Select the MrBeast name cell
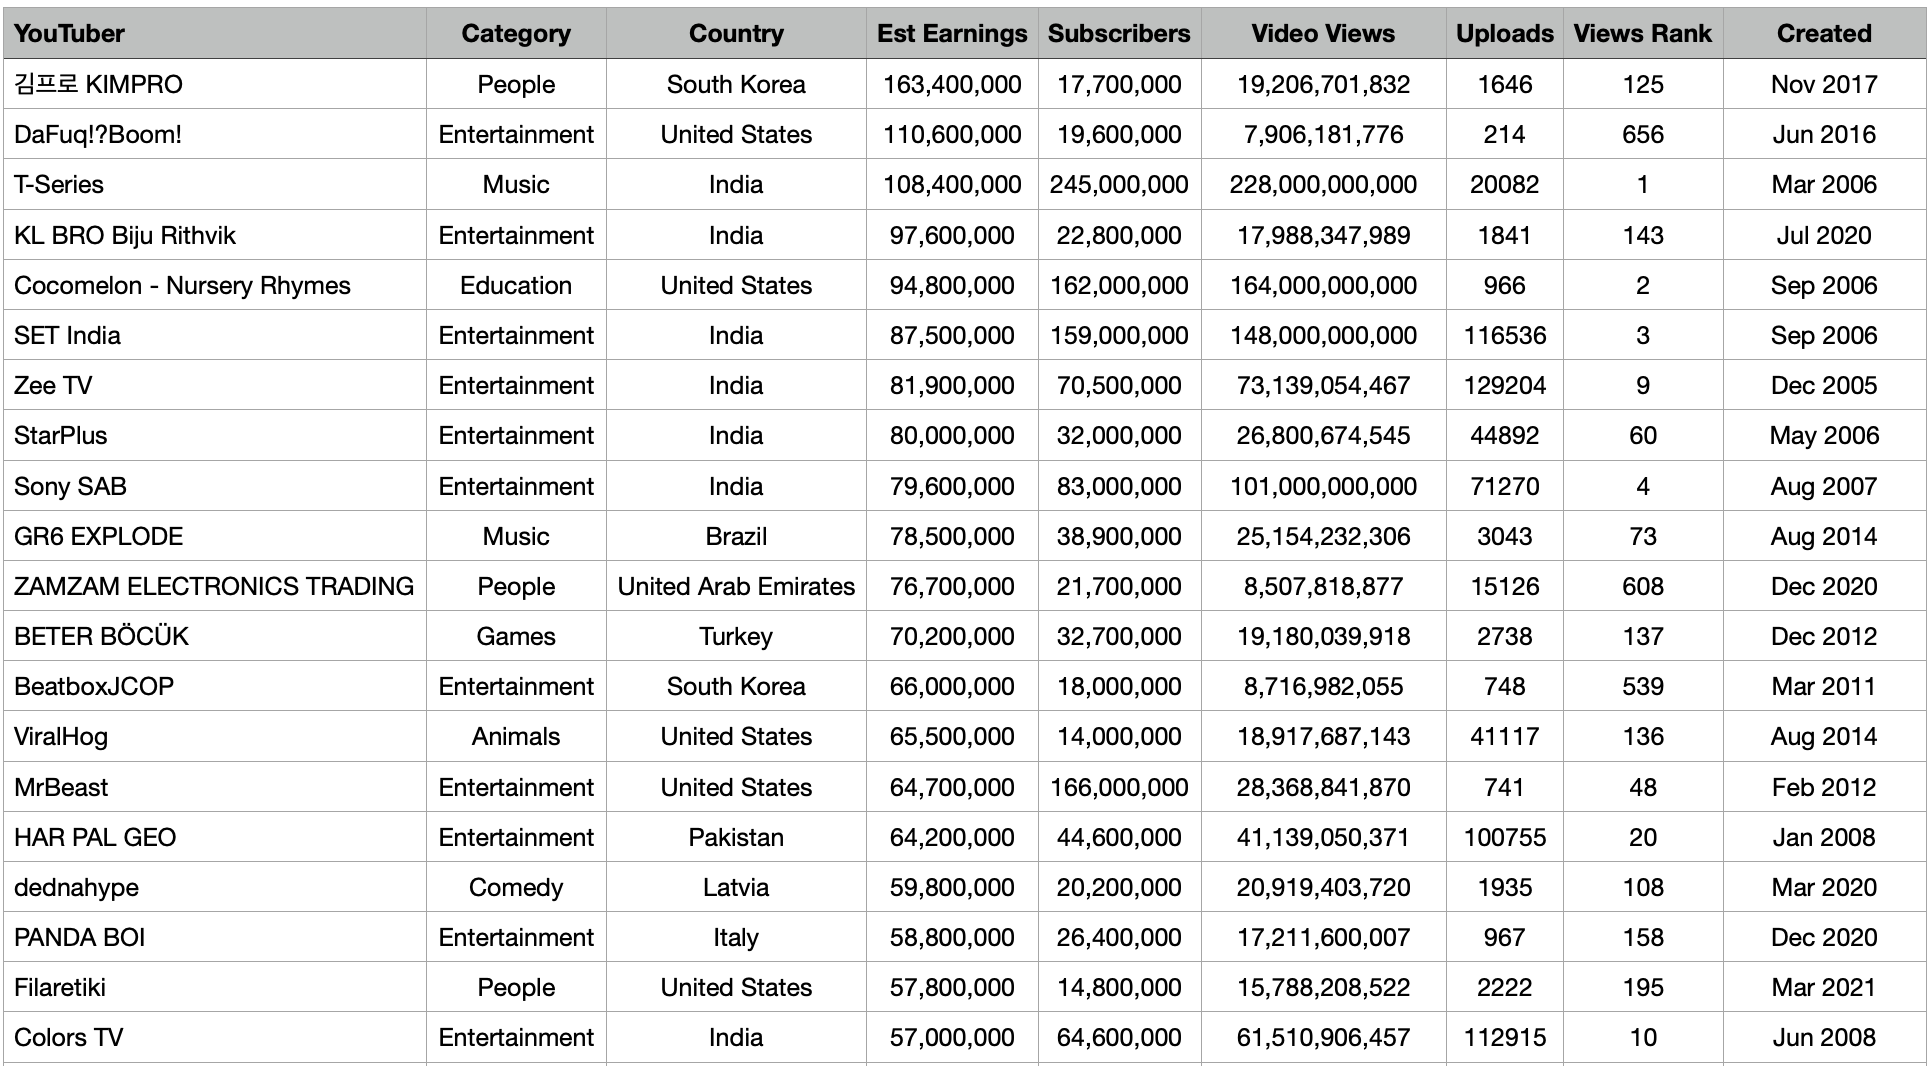 tap(215, 787)
